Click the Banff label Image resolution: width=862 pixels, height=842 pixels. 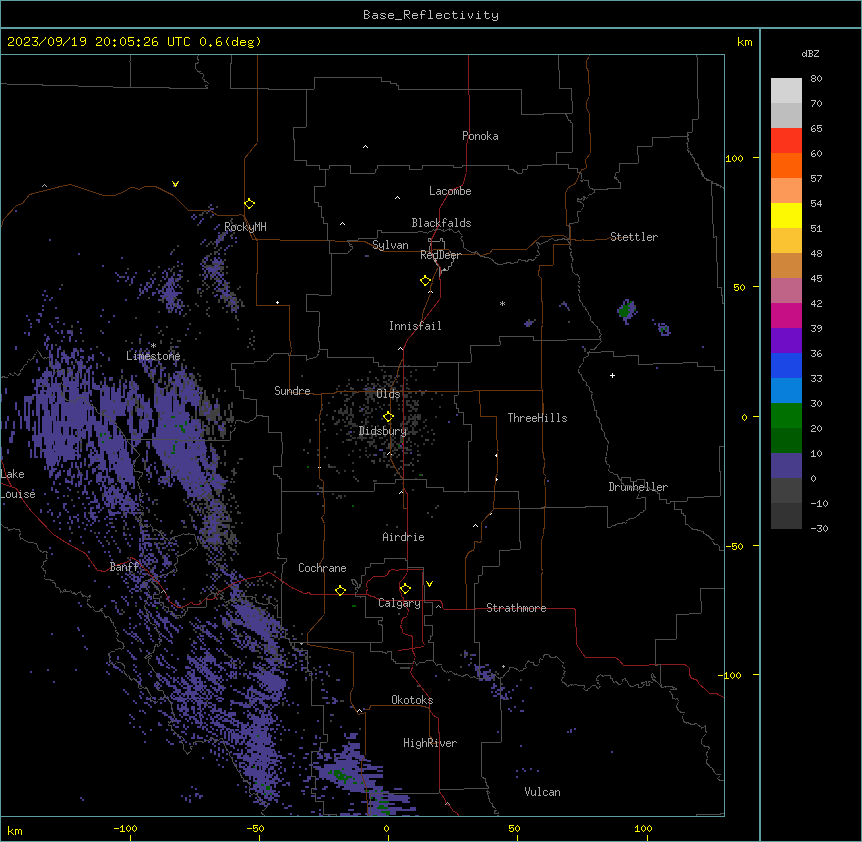[124, 567]
